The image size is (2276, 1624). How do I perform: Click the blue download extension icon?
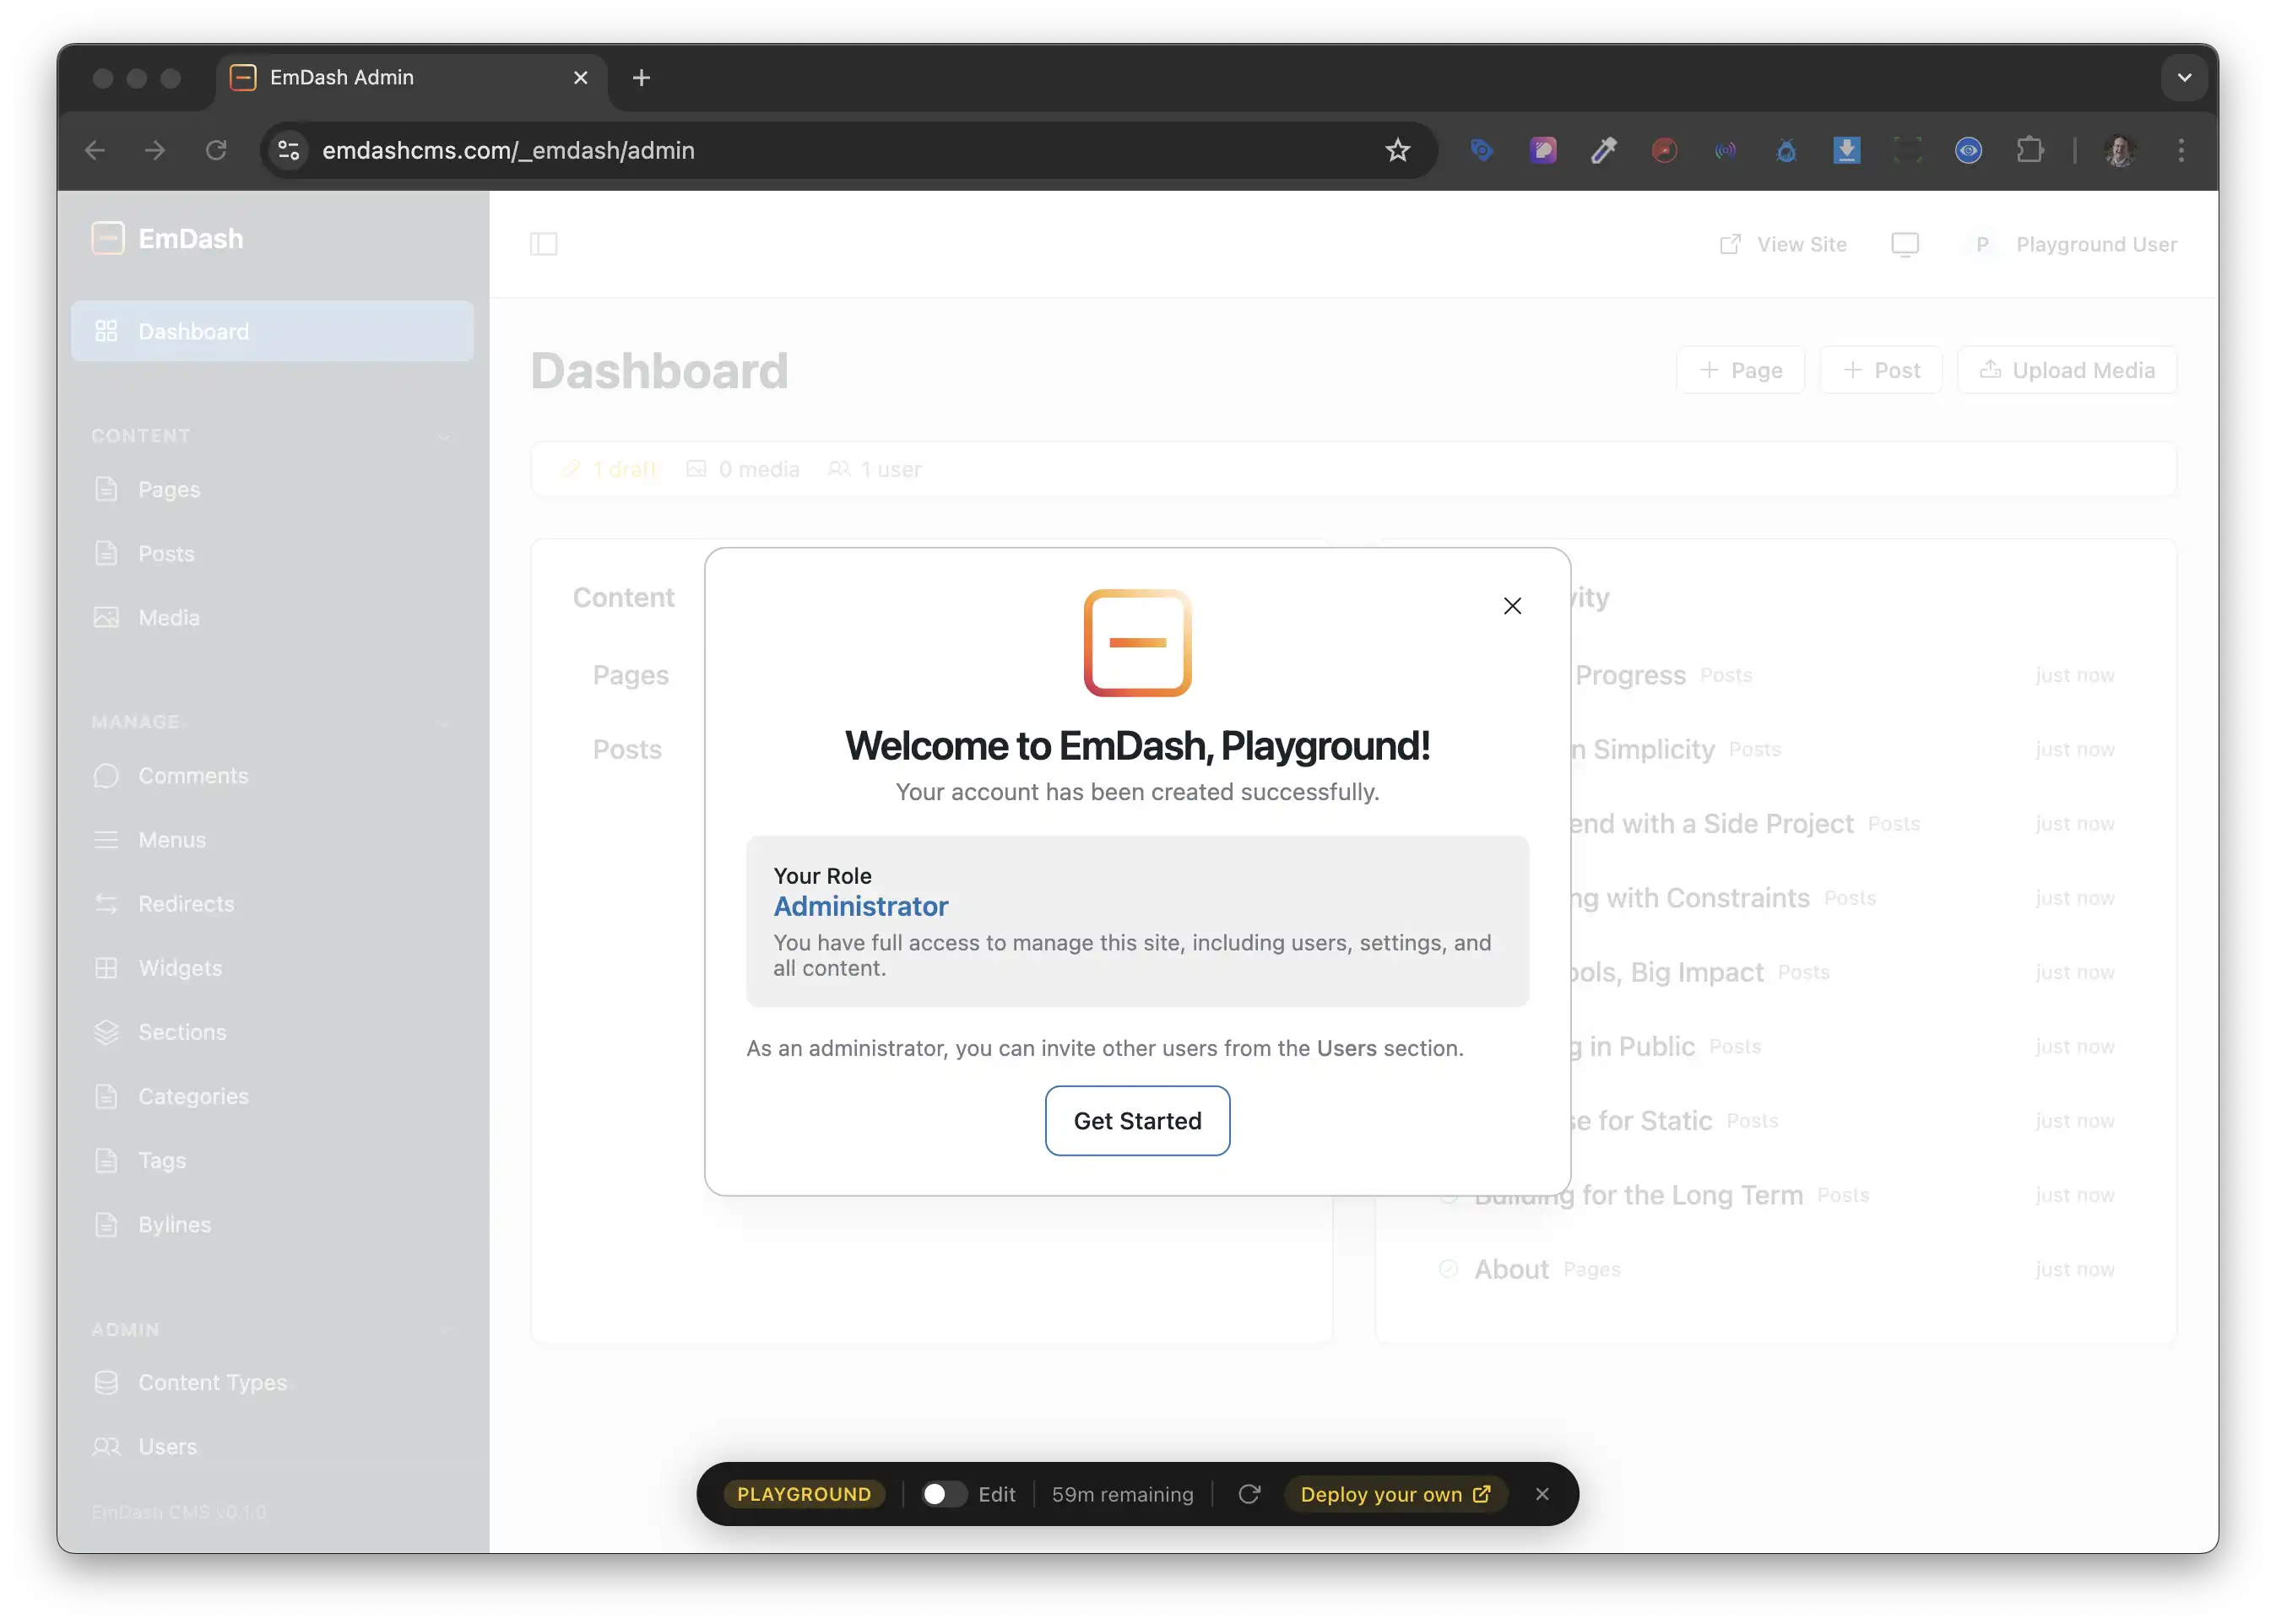click(x=1846, y=150)
